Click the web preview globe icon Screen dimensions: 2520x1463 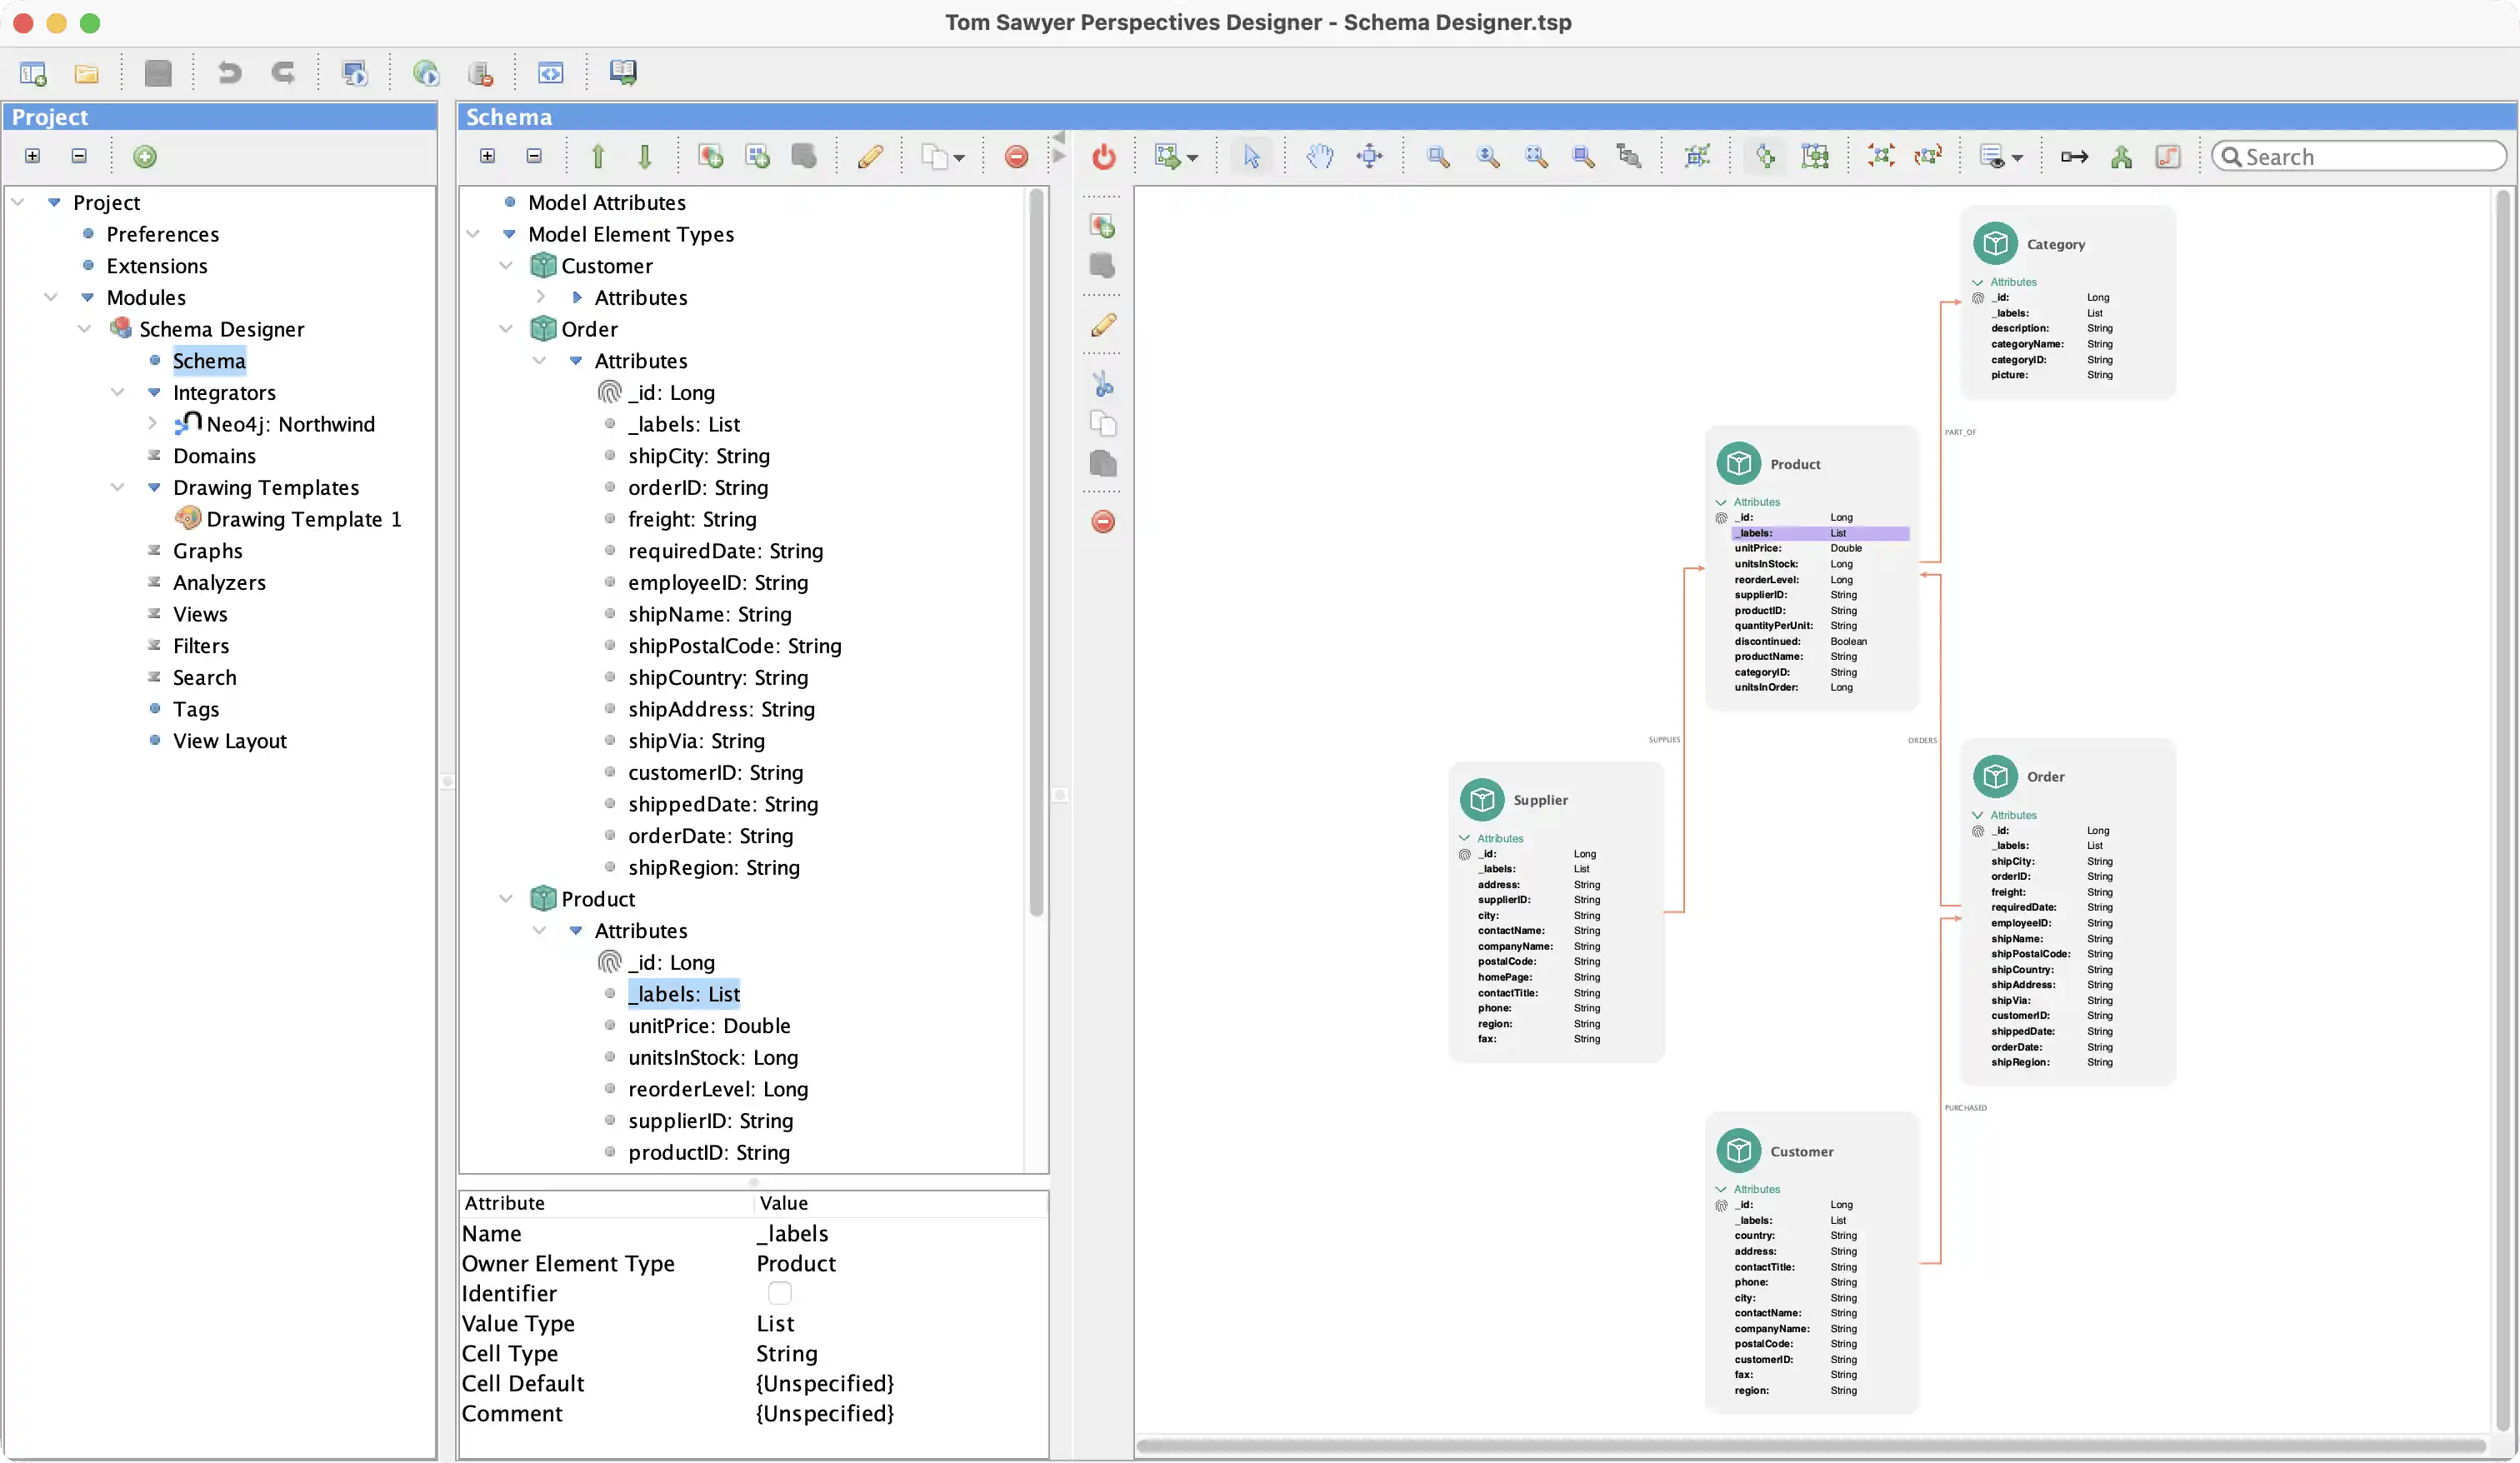[x=426, y=73]
